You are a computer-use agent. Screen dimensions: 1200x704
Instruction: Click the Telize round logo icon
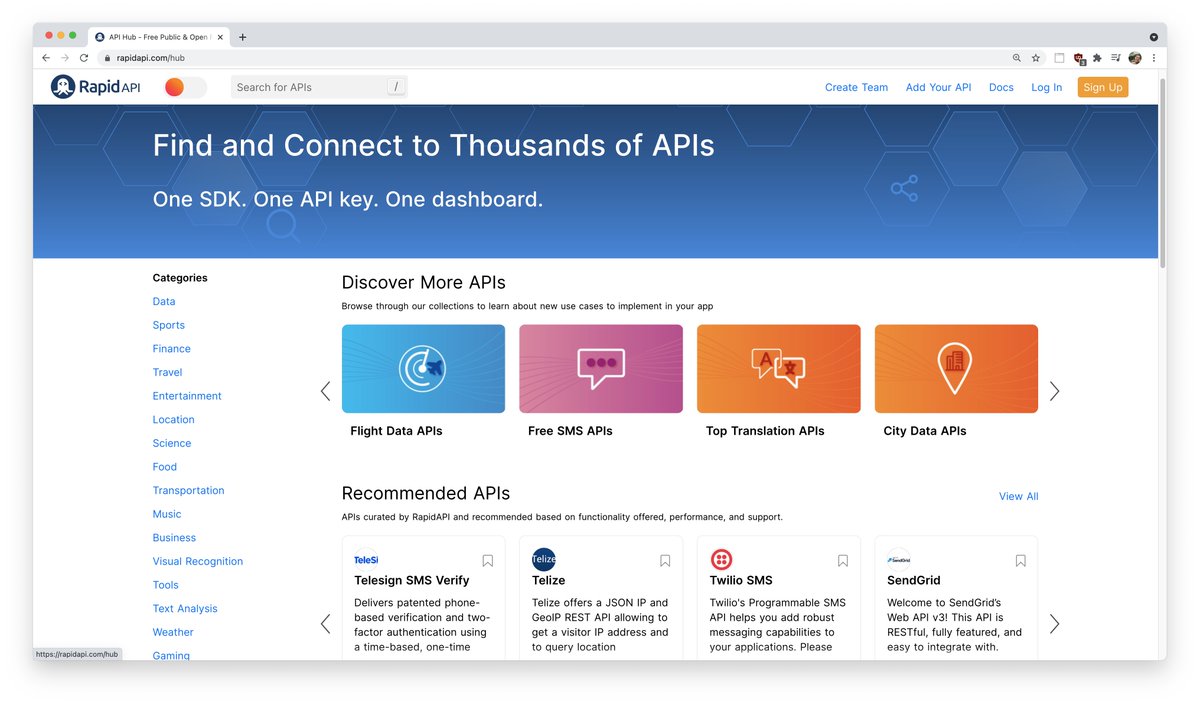[x=544, y=559]
